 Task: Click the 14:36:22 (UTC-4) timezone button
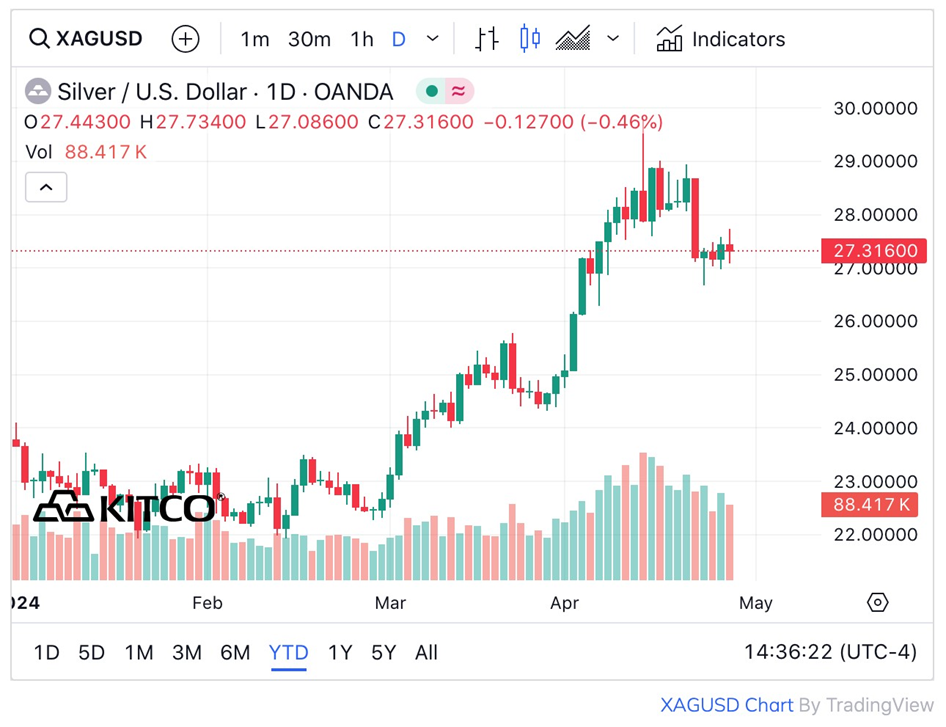click(830, 653)
